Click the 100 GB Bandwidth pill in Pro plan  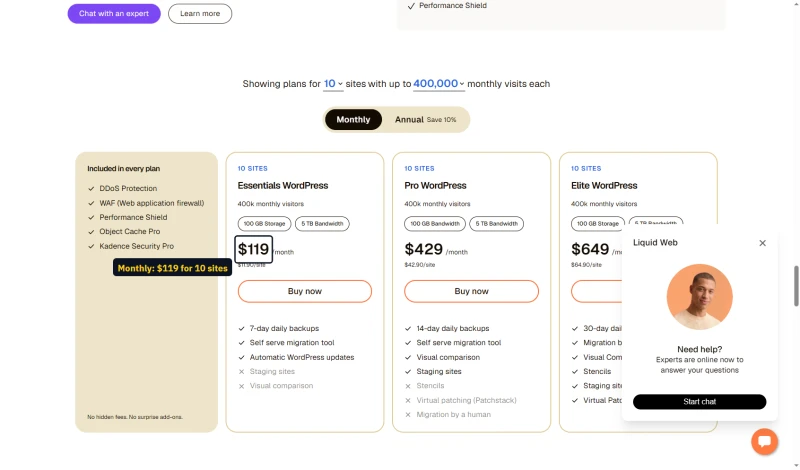click(435, 224)
